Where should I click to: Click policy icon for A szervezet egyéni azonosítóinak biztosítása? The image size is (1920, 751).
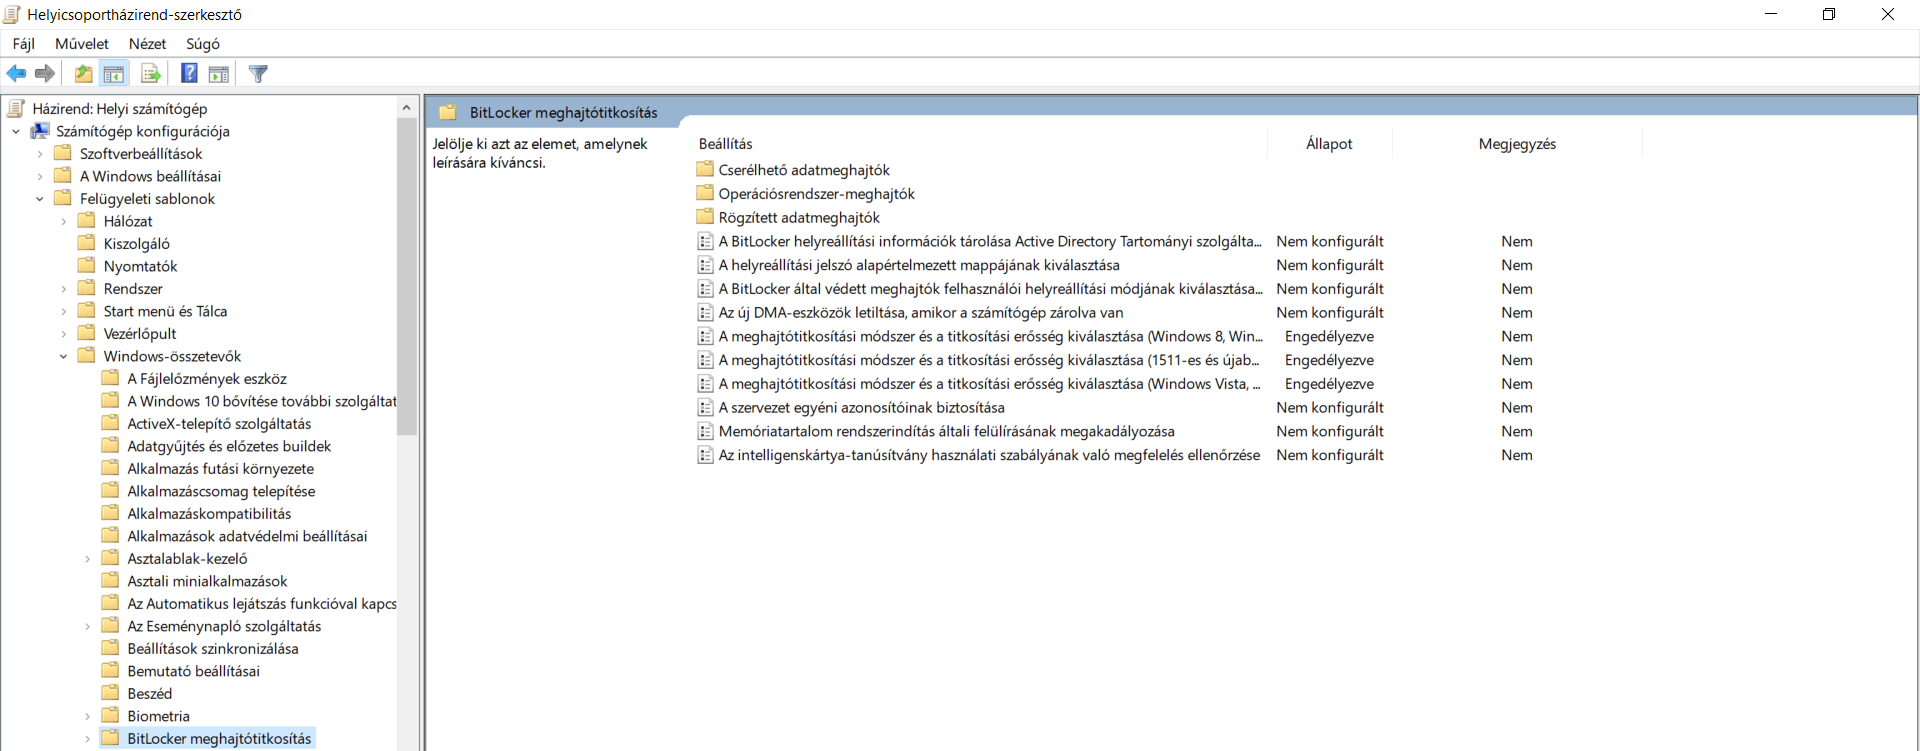pyautogui.click(x=705, y=407)
